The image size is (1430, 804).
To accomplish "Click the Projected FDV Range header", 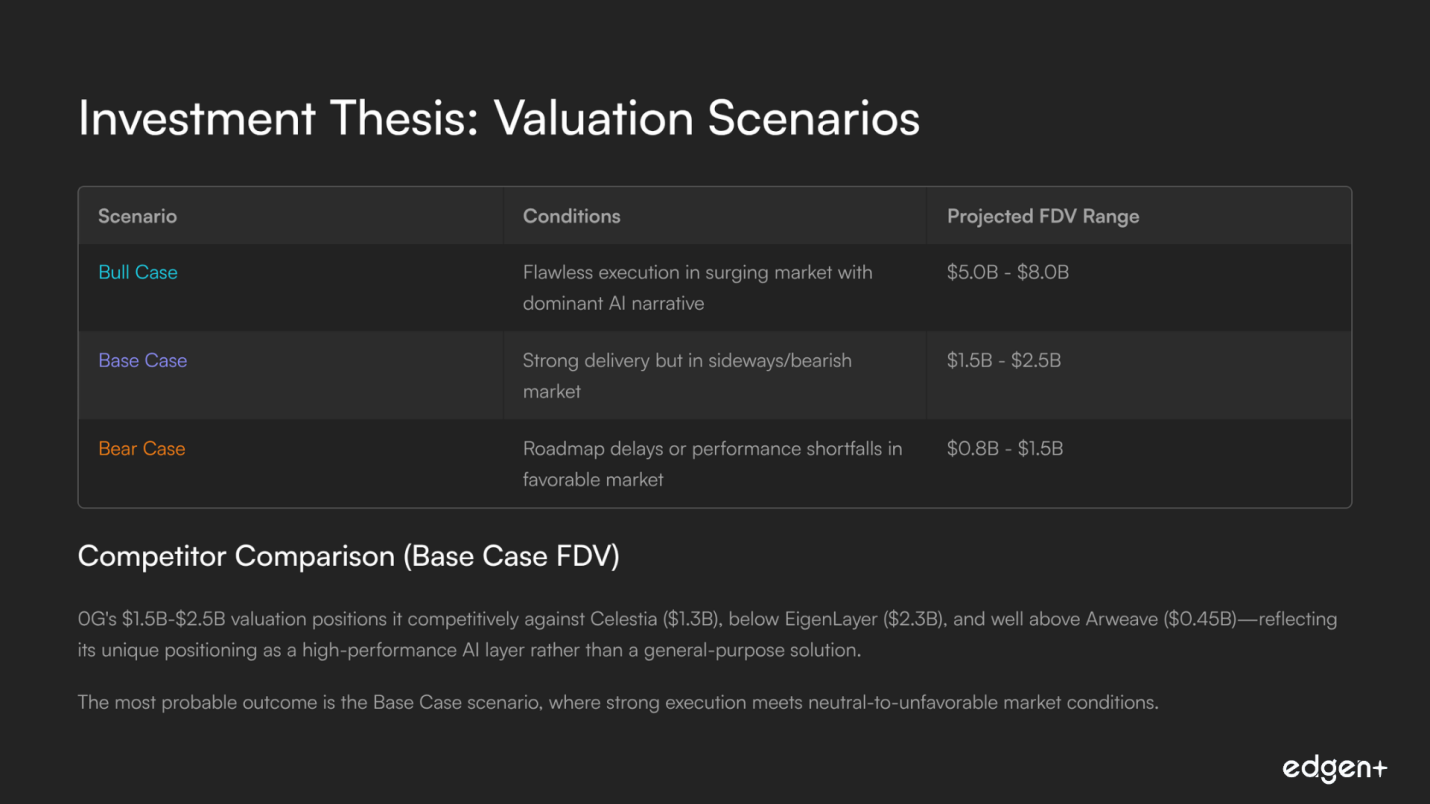I will coord(1043,216).
